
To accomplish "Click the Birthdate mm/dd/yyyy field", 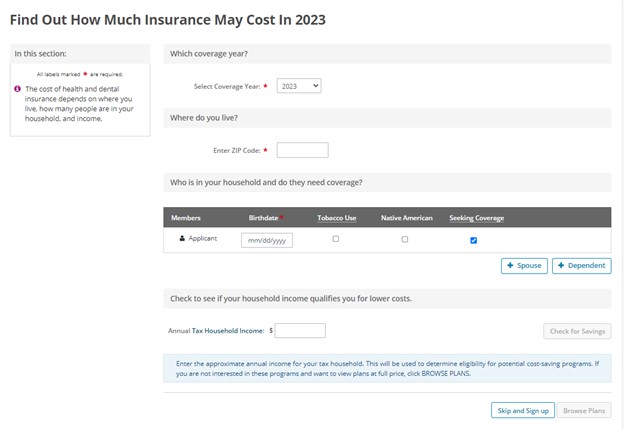I will [x=267, y=240].
